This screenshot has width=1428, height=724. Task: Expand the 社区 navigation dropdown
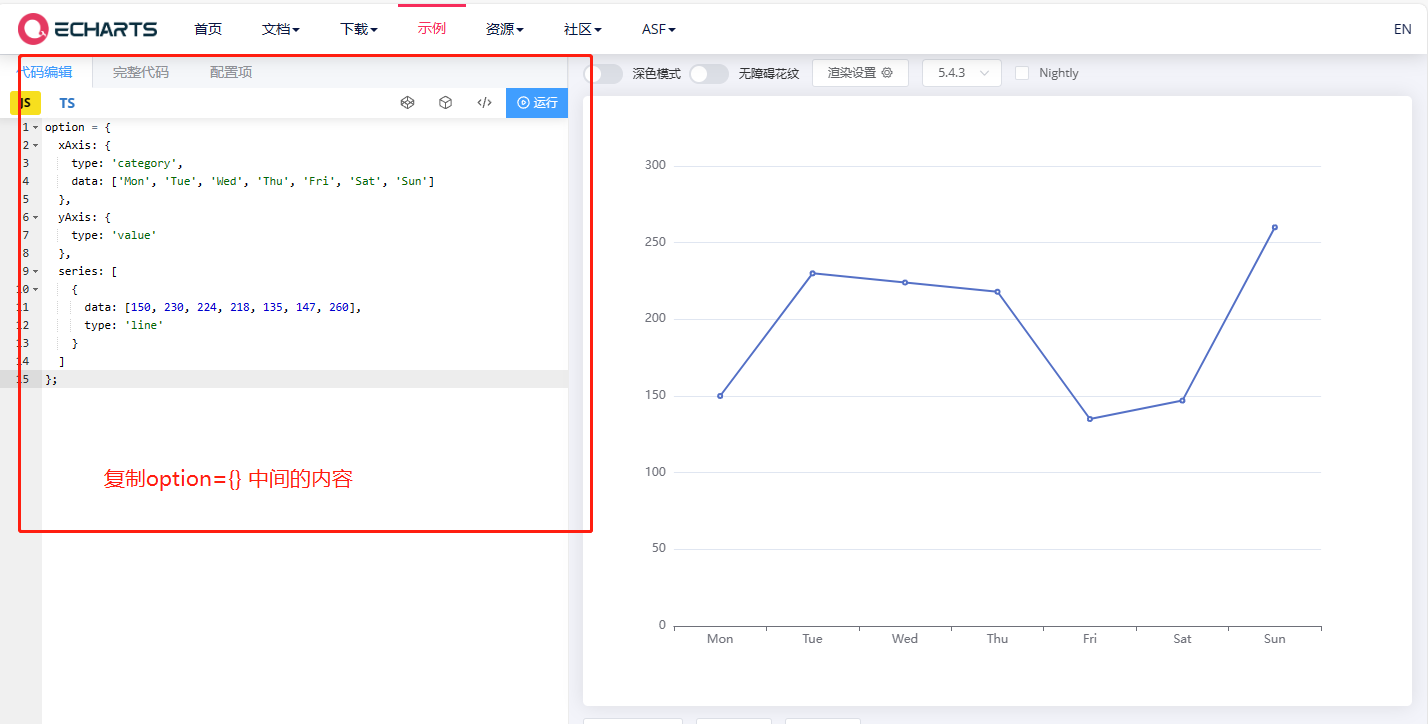583,29
